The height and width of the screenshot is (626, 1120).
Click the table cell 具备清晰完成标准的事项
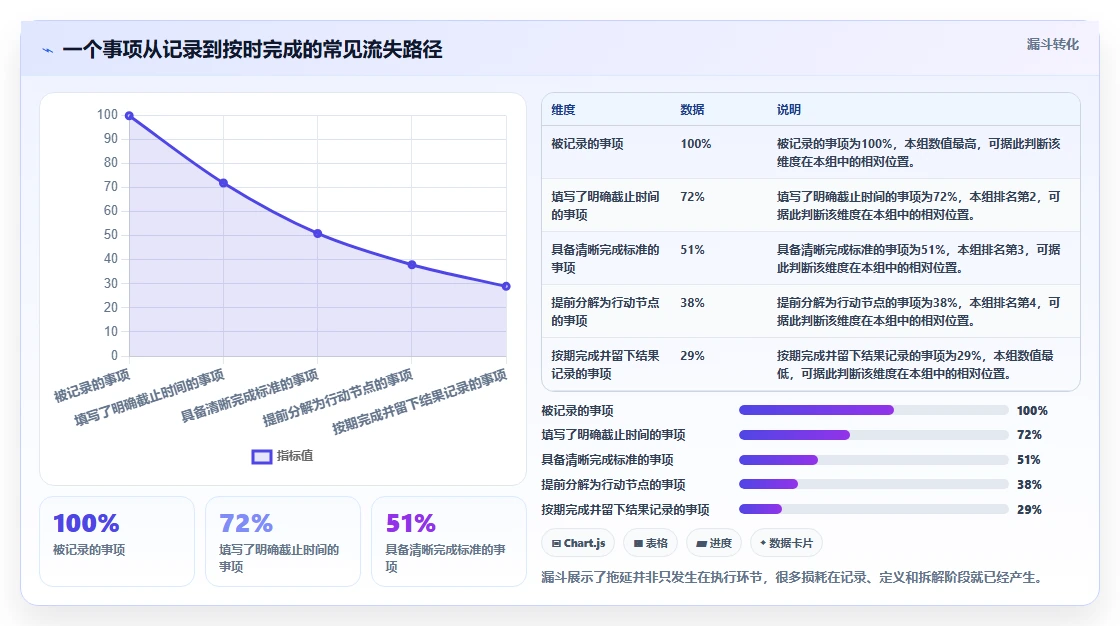click(x=605, y=259)
